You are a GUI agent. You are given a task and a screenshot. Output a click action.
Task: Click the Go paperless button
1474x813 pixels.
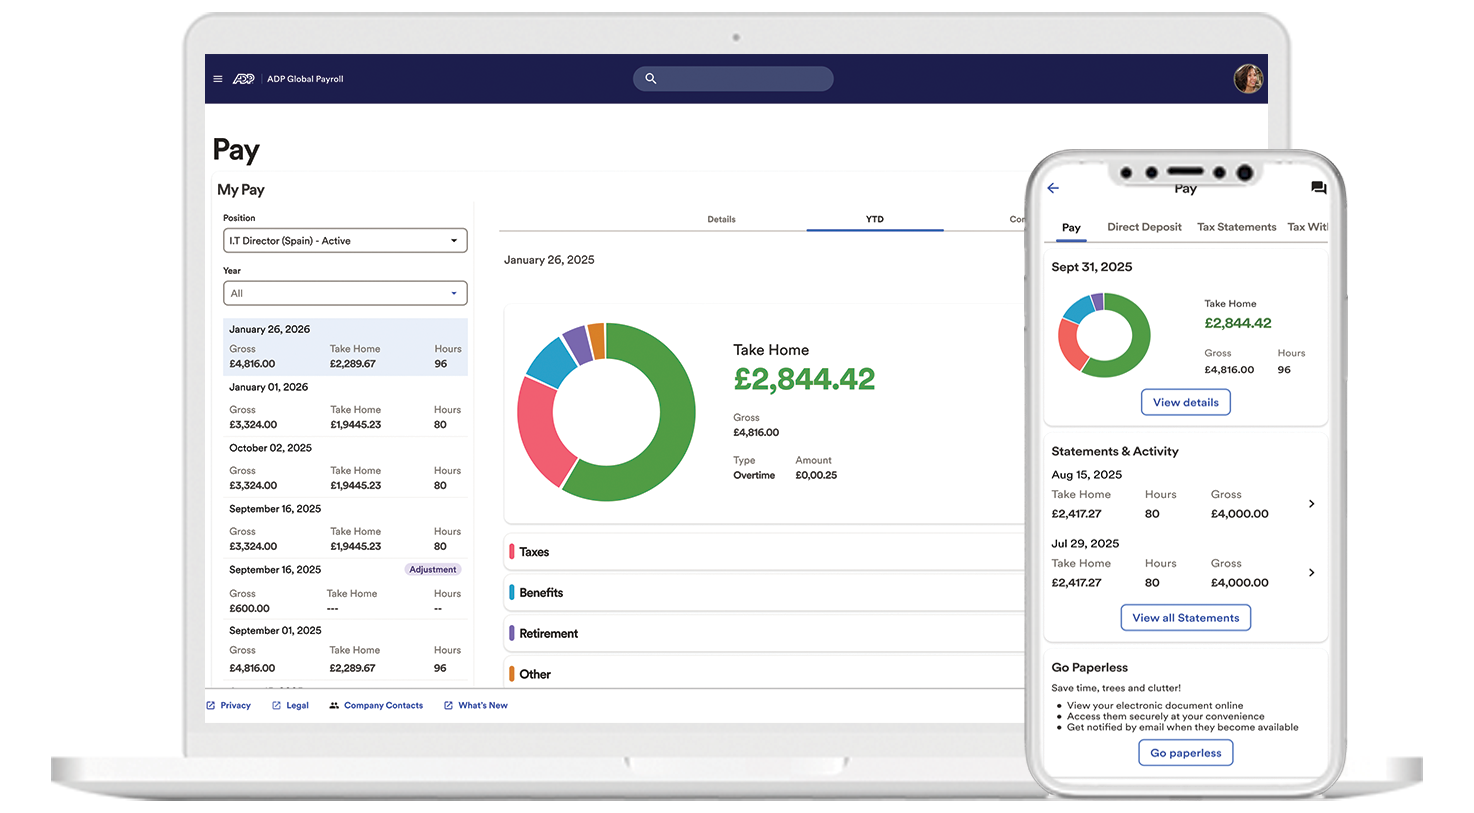1185,753
